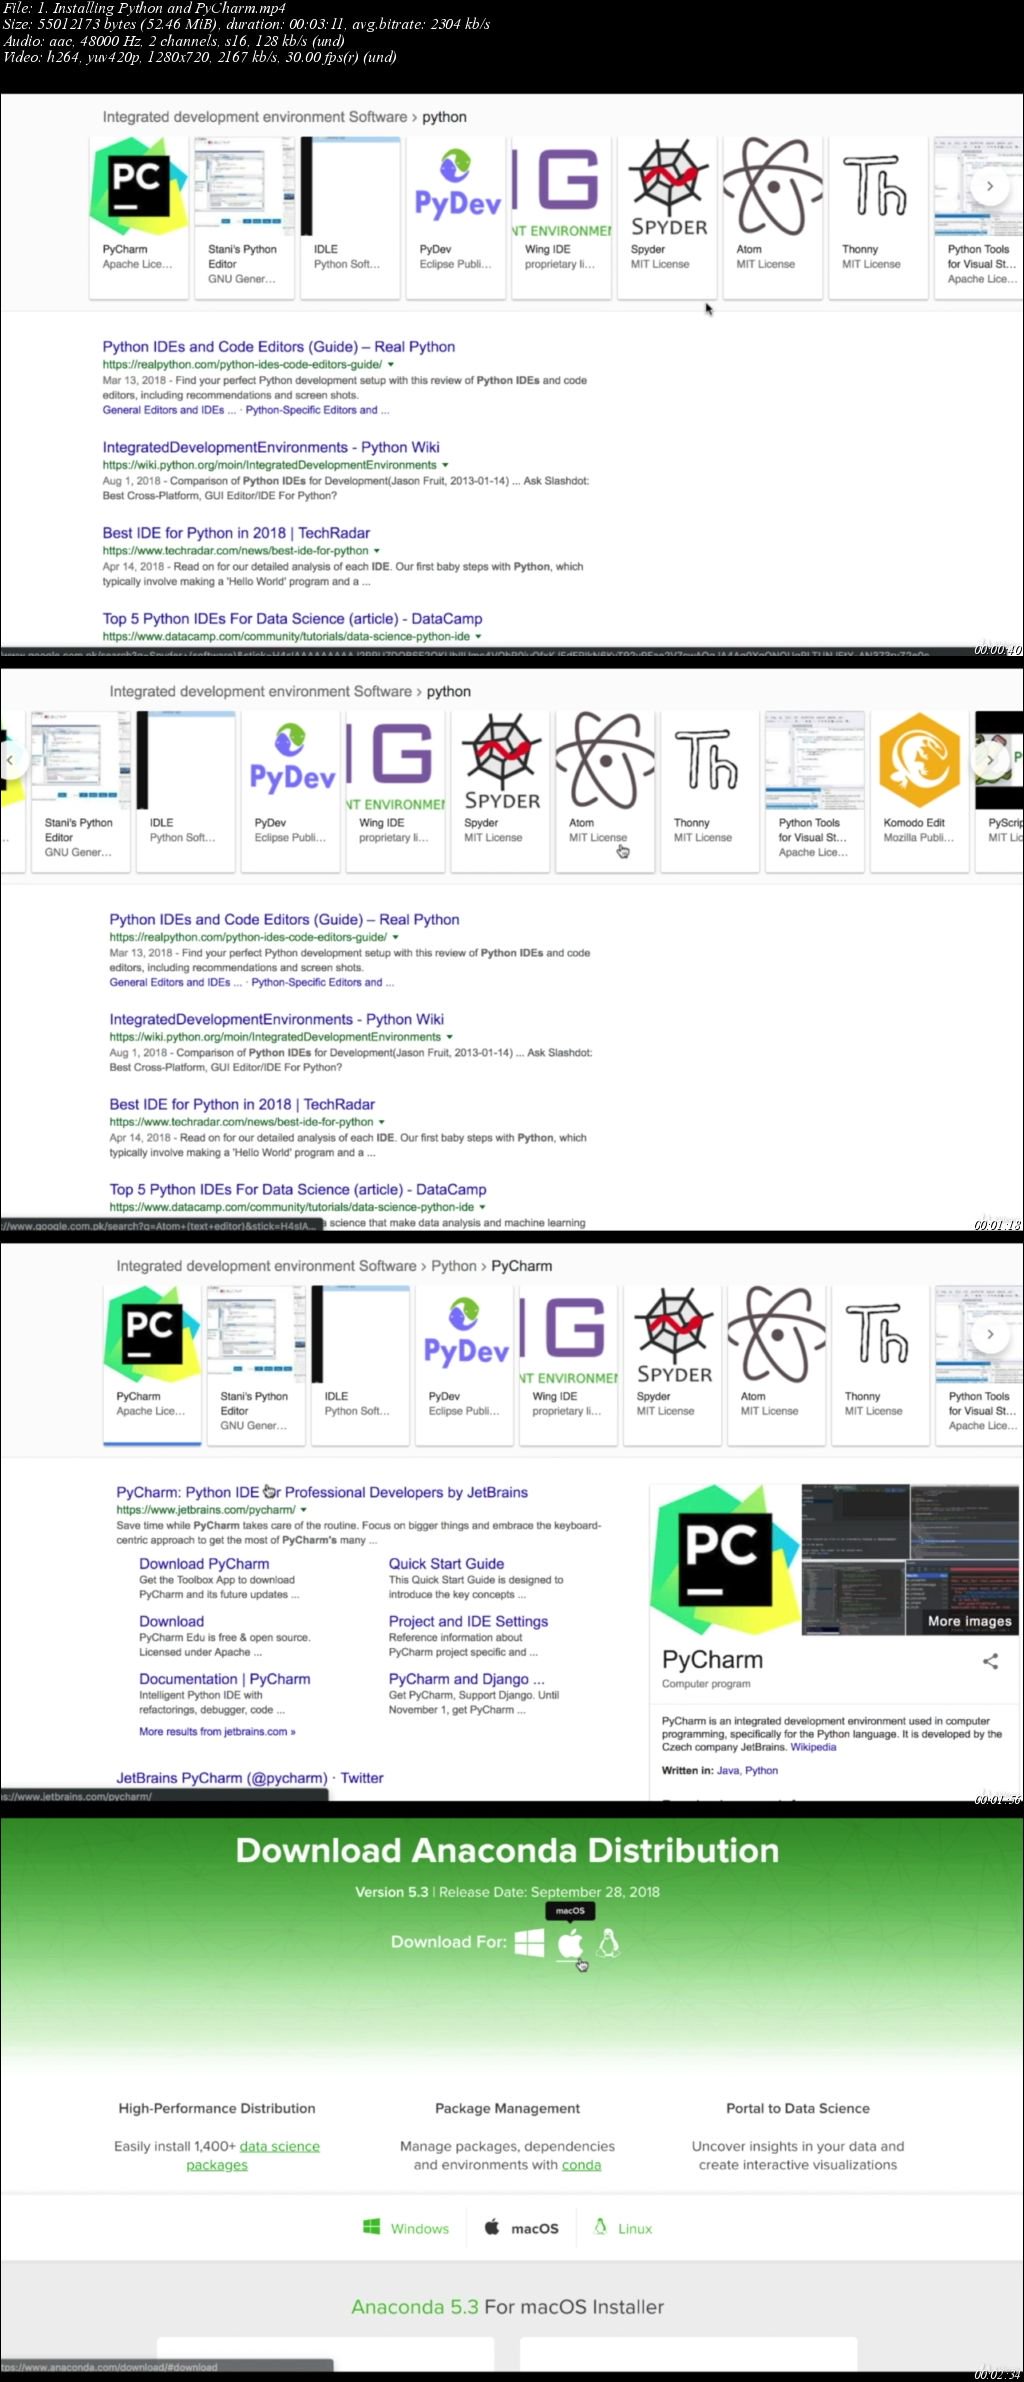Viewport: 1024px width, 2382px height.
Task: Switch to the Linux installer tab with label
Action: click(623, 2228)
